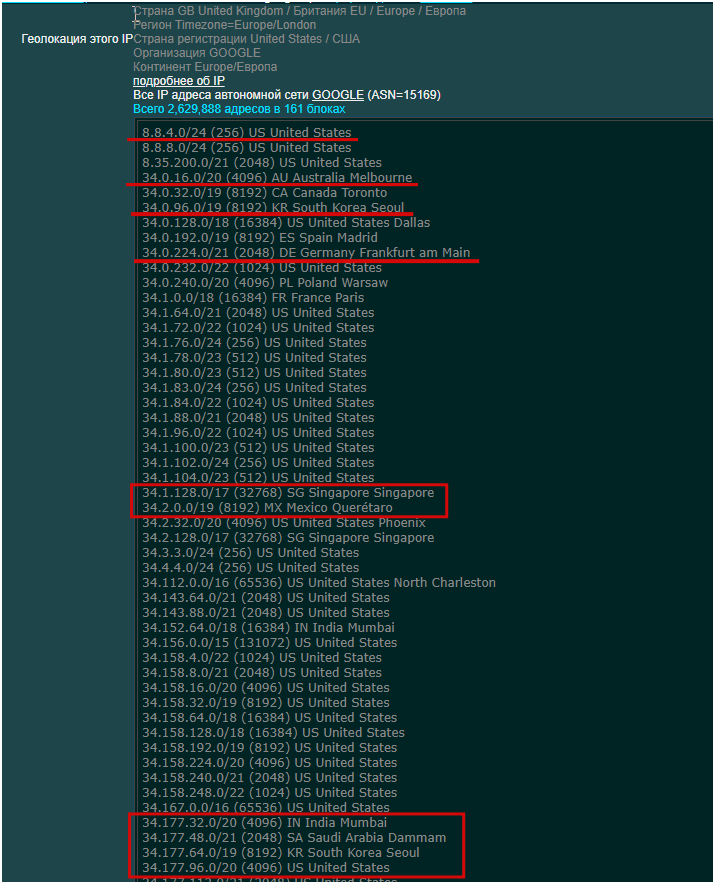Select the 34.1.80.0/23 United States row
The height and width of the screenshot is (882, 713).
point(254,373)
